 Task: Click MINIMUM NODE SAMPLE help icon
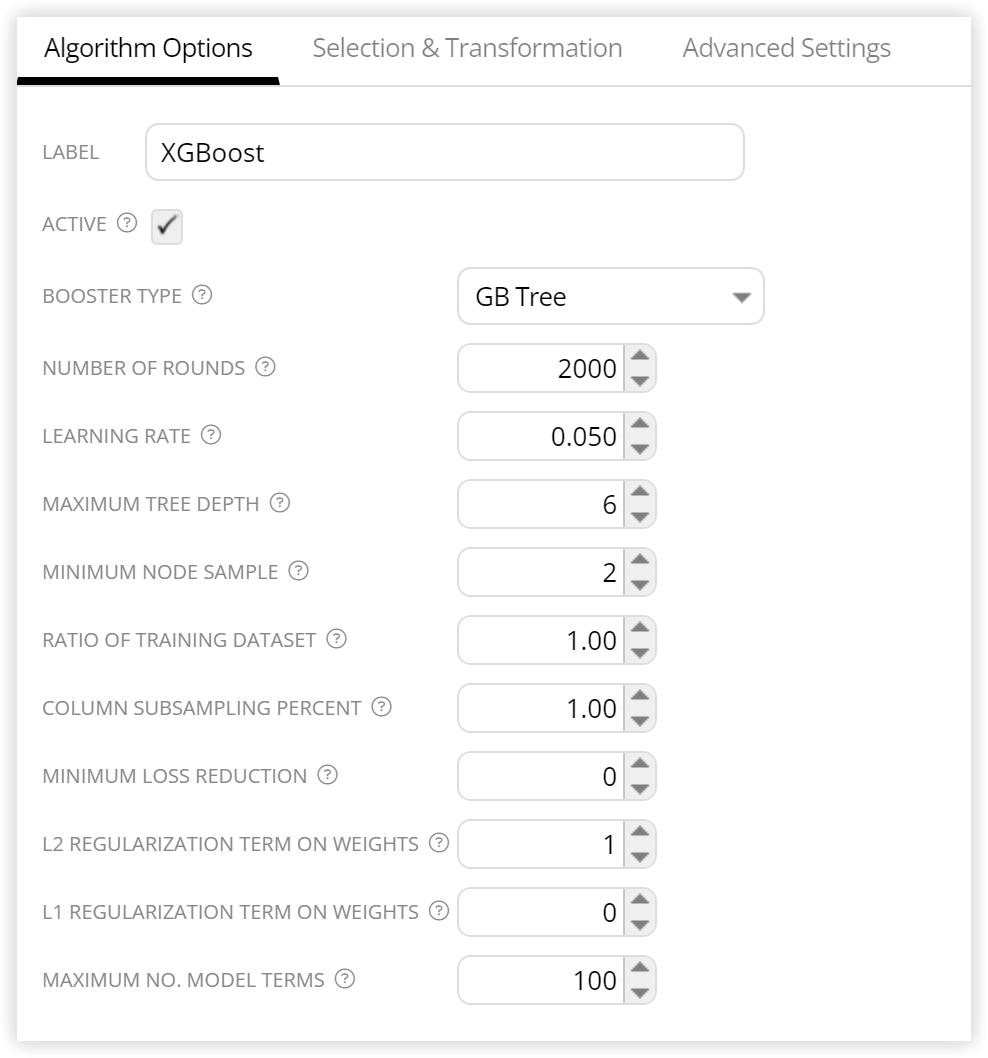click(298, 571)
